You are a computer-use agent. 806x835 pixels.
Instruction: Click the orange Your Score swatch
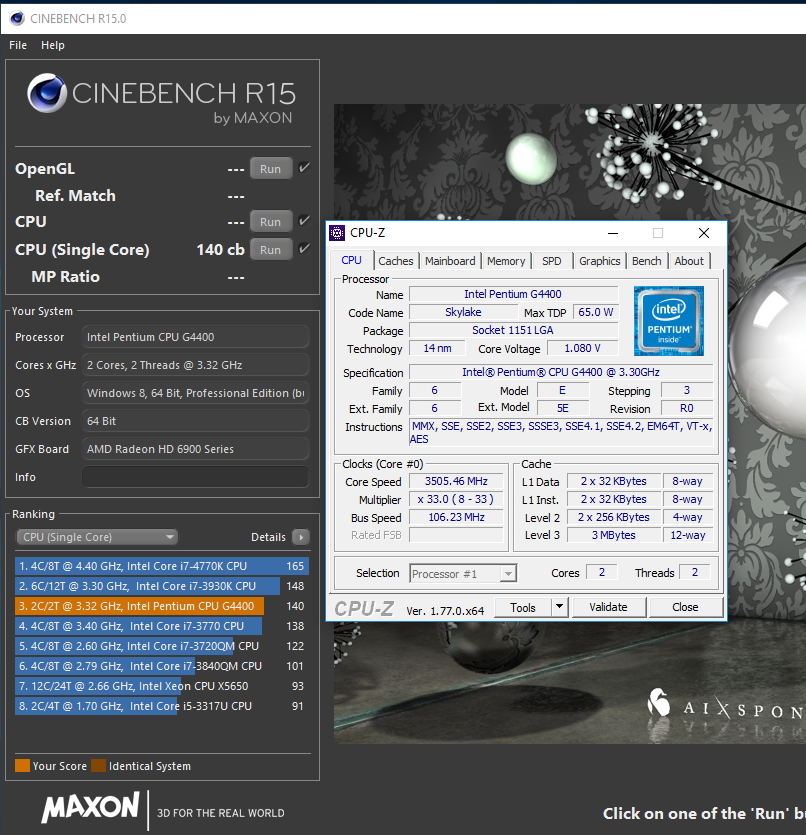coord(22,766)
